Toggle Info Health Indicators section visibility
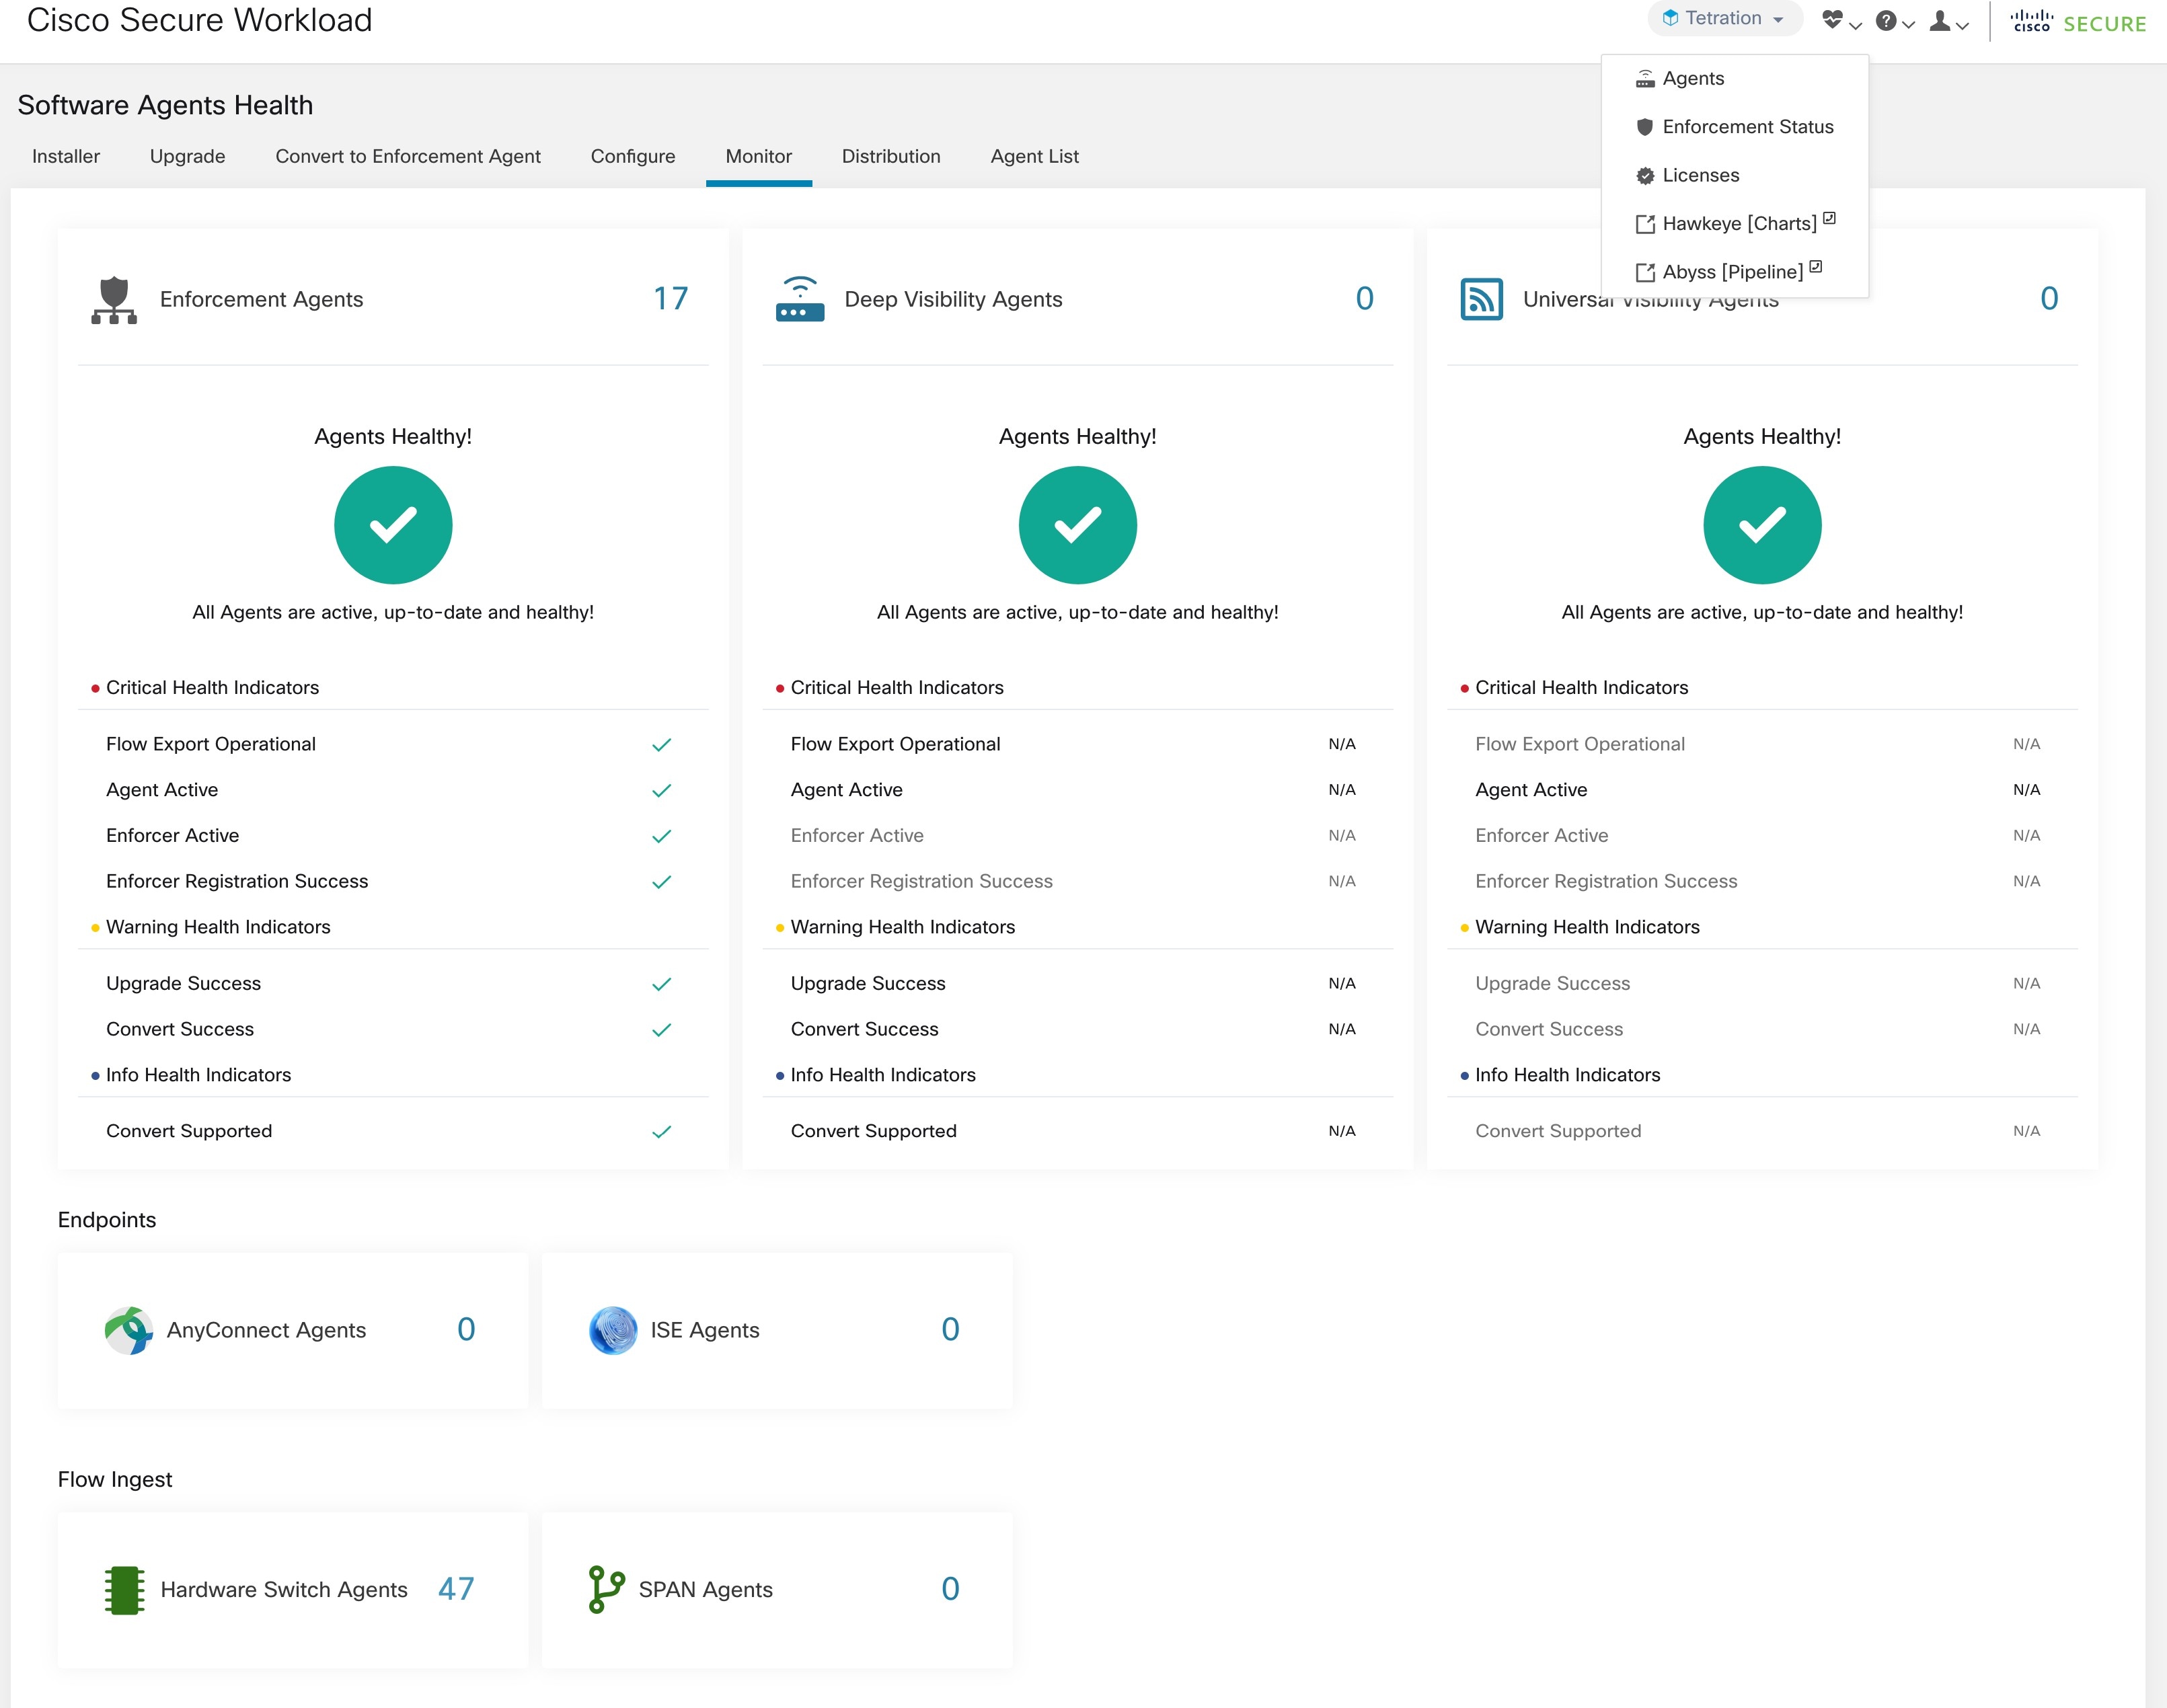This screenshot has width=2167, height=1708. coord(199,1073)
